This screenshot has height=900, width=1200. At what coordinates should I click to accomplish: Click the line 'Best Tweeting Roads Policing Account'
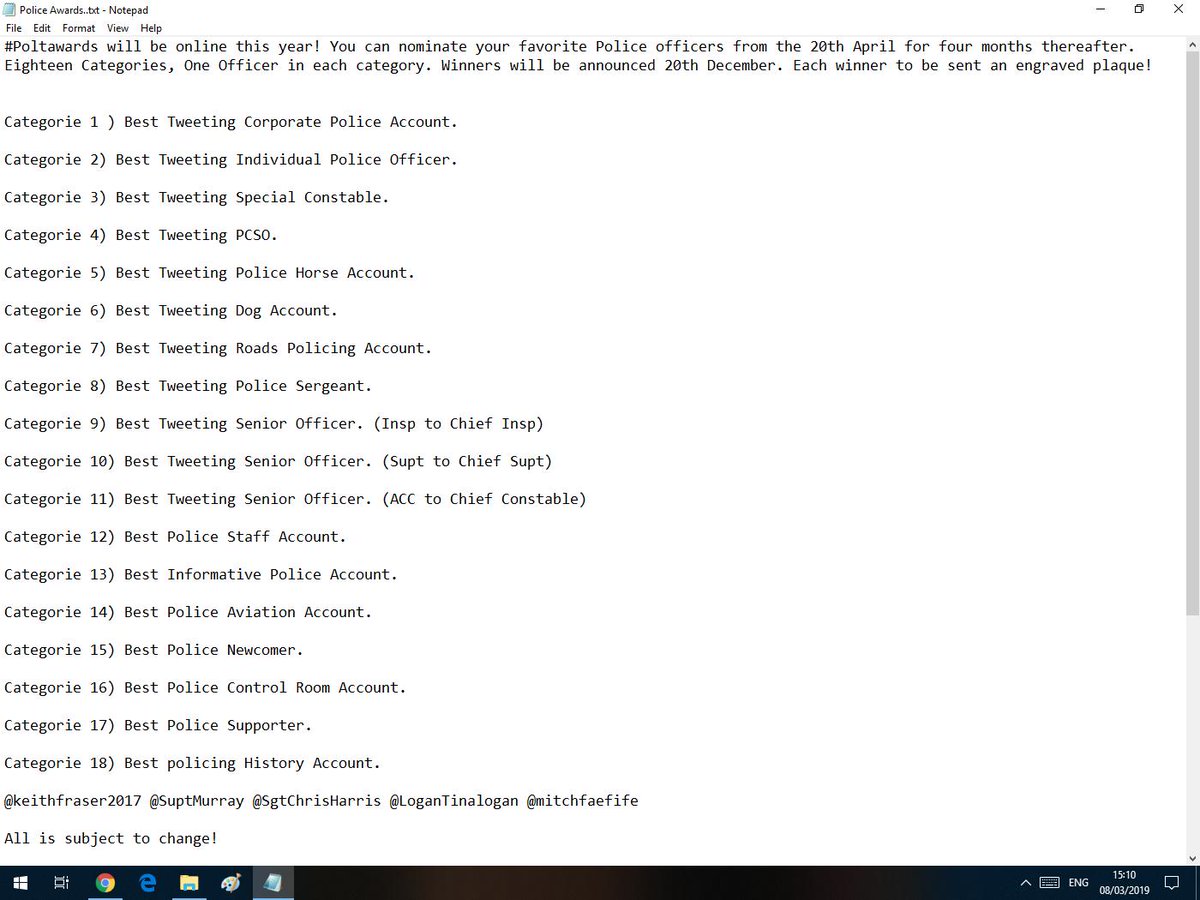pos(273,348)
